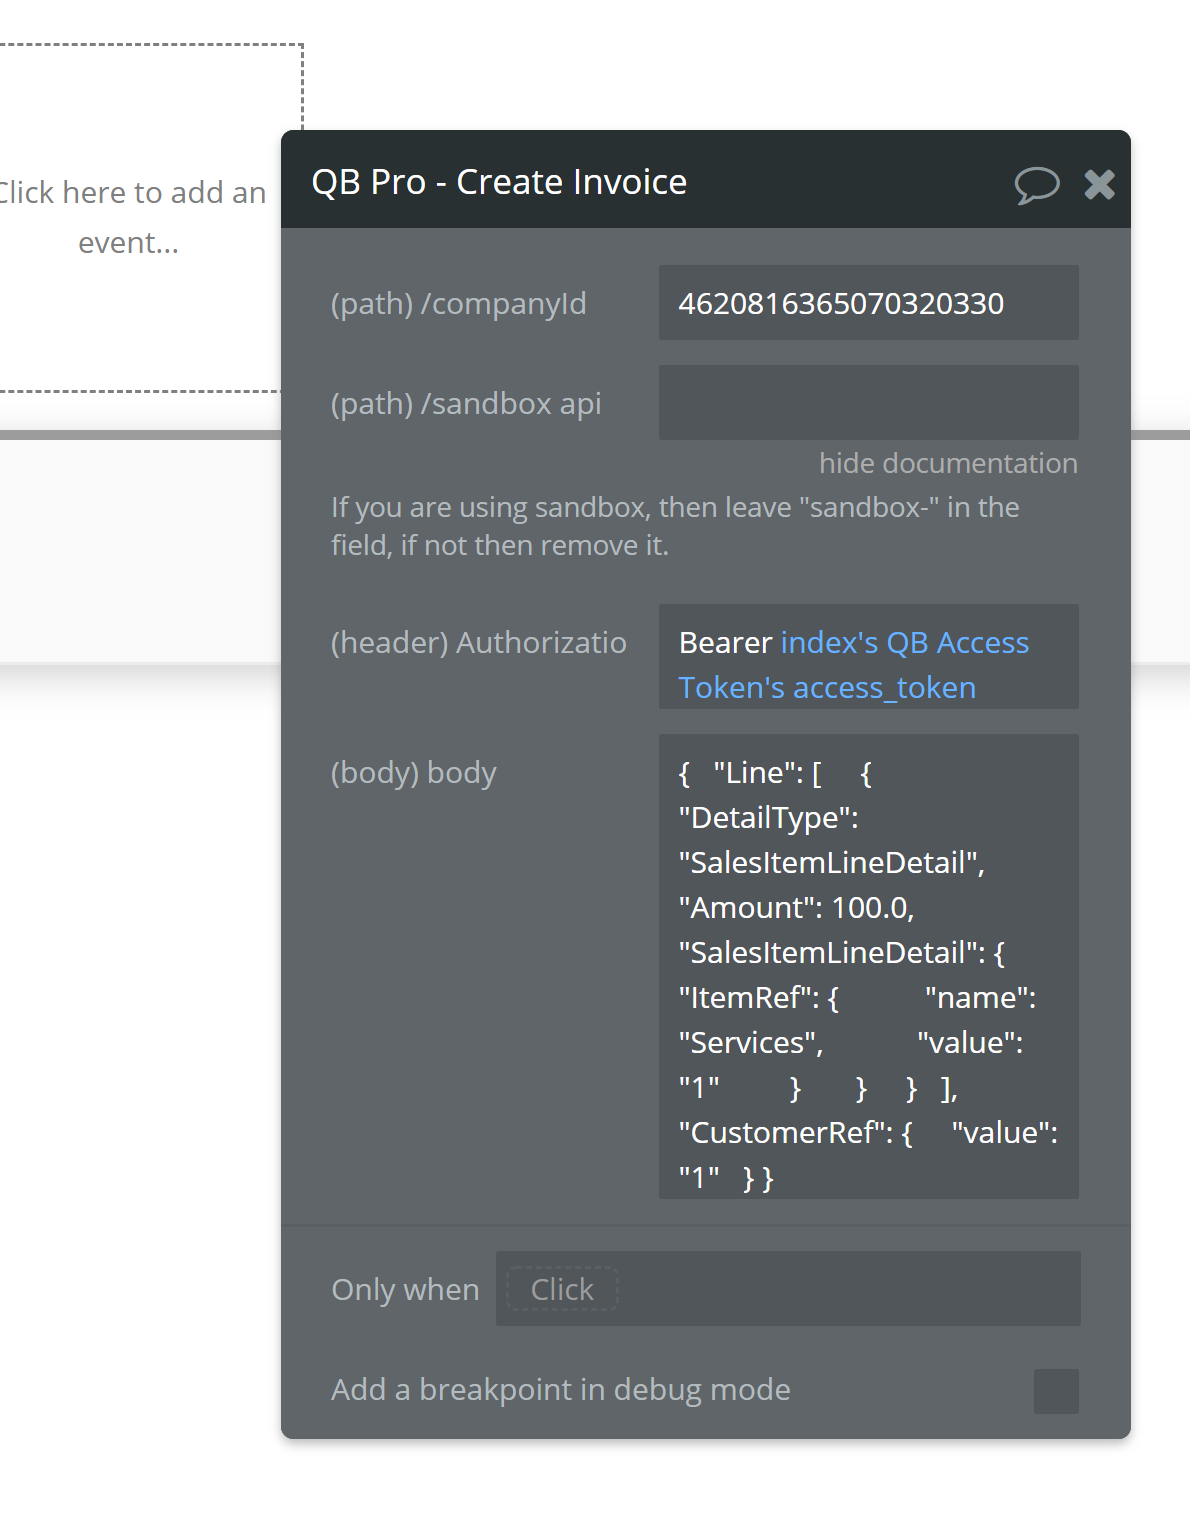Select the panel title QB Pro - Create Invoice
The height and width of the screenshot is (1524, 1190).
499,182
